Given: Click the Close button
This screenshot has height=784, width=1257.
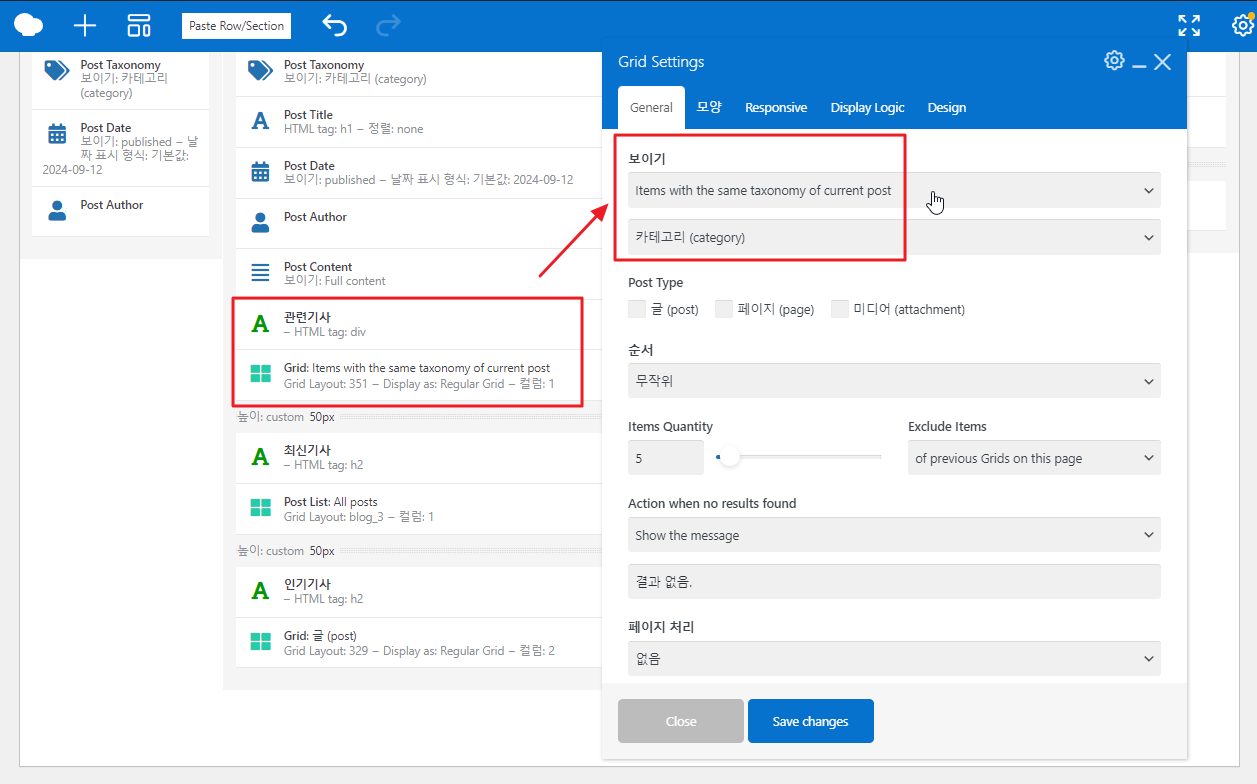Looking at the screenshot, I should coord(681,721).
